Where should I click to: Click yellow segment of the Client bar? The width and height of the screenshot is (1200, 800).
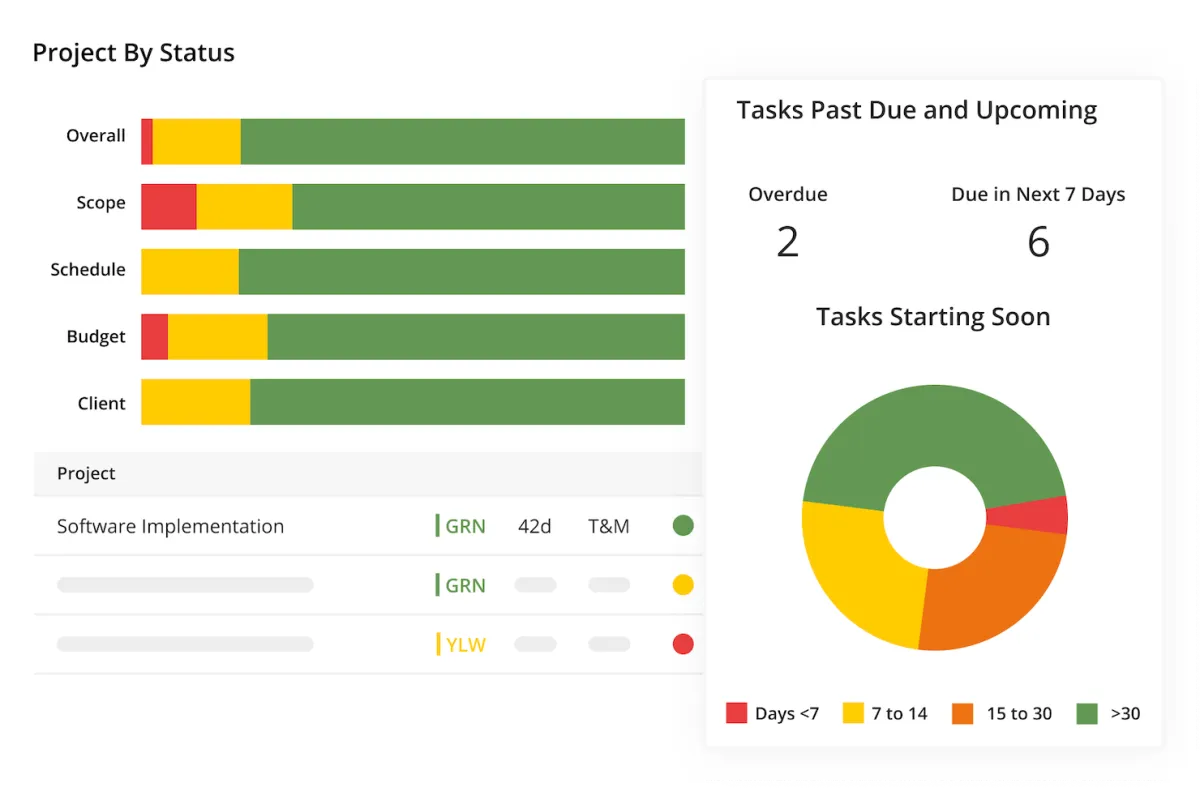(195, 402)
